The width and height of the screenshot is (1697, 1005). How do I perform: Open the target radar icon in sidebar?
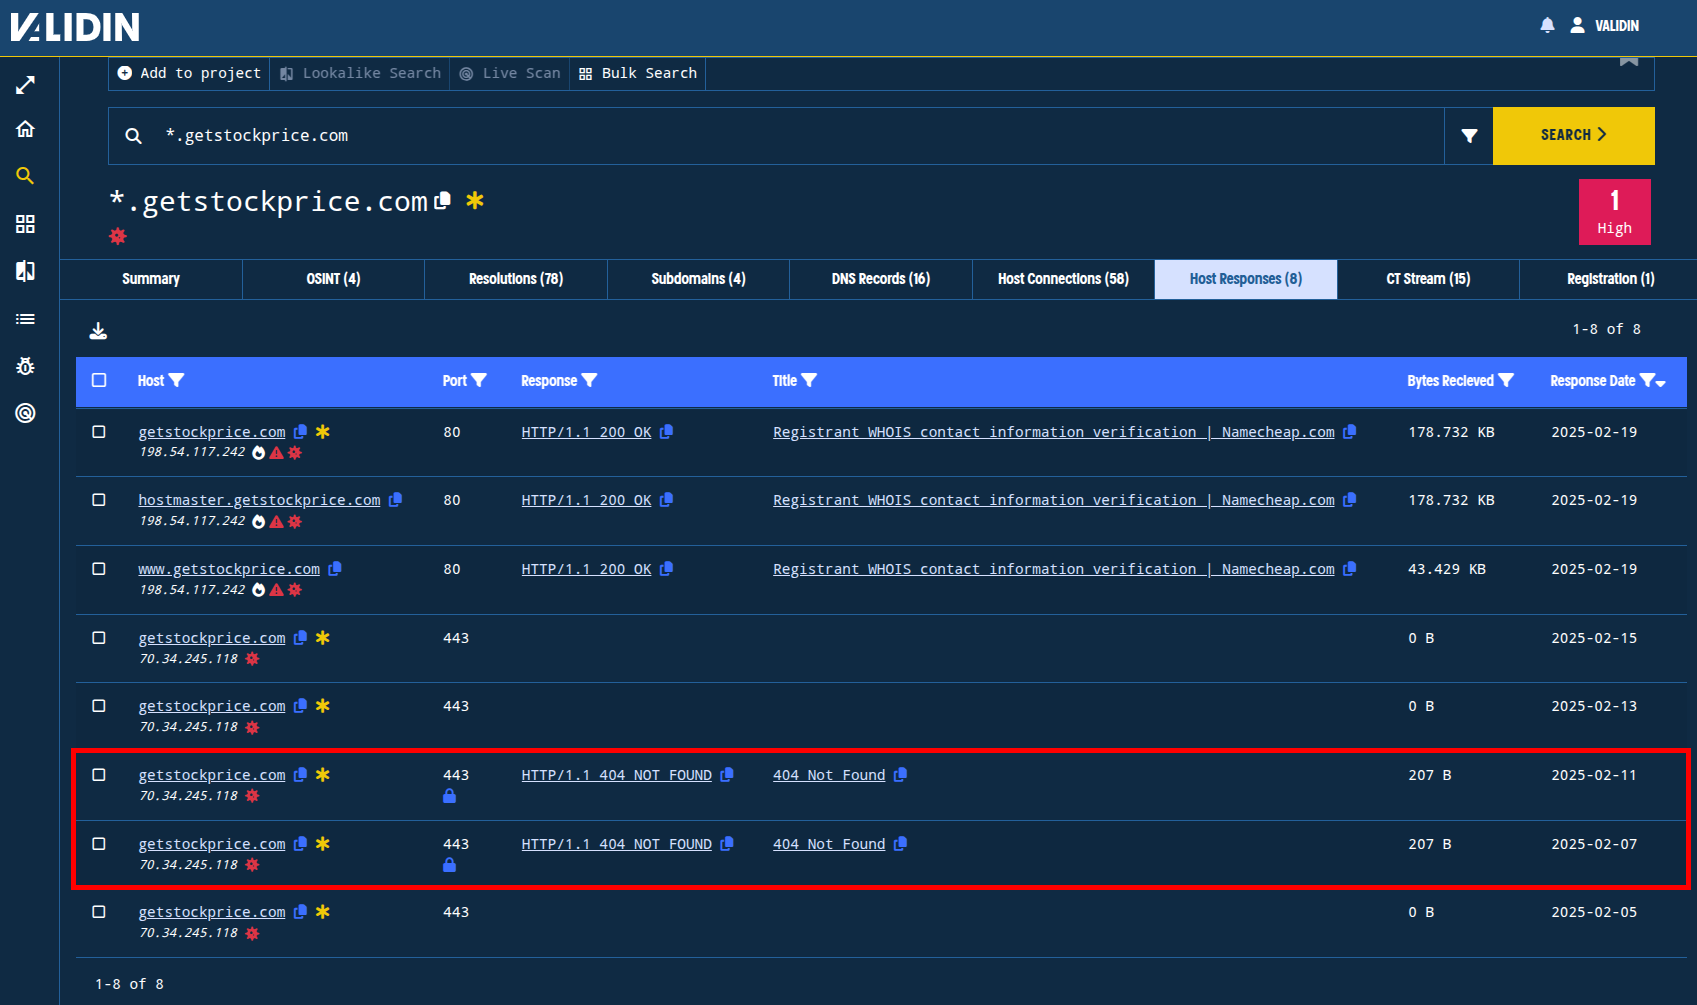[25, 413]
